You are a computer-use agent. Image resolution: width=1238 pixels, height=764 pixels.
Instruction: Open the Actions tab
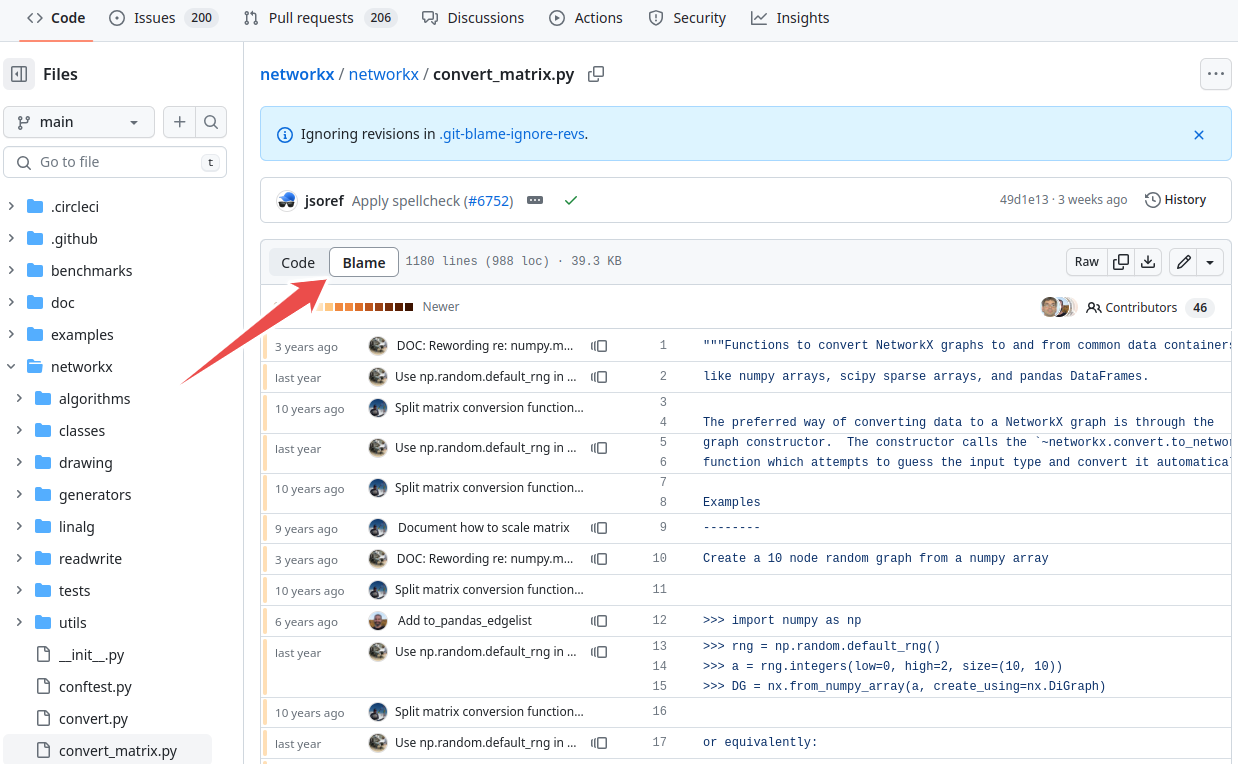click(586, 18)
